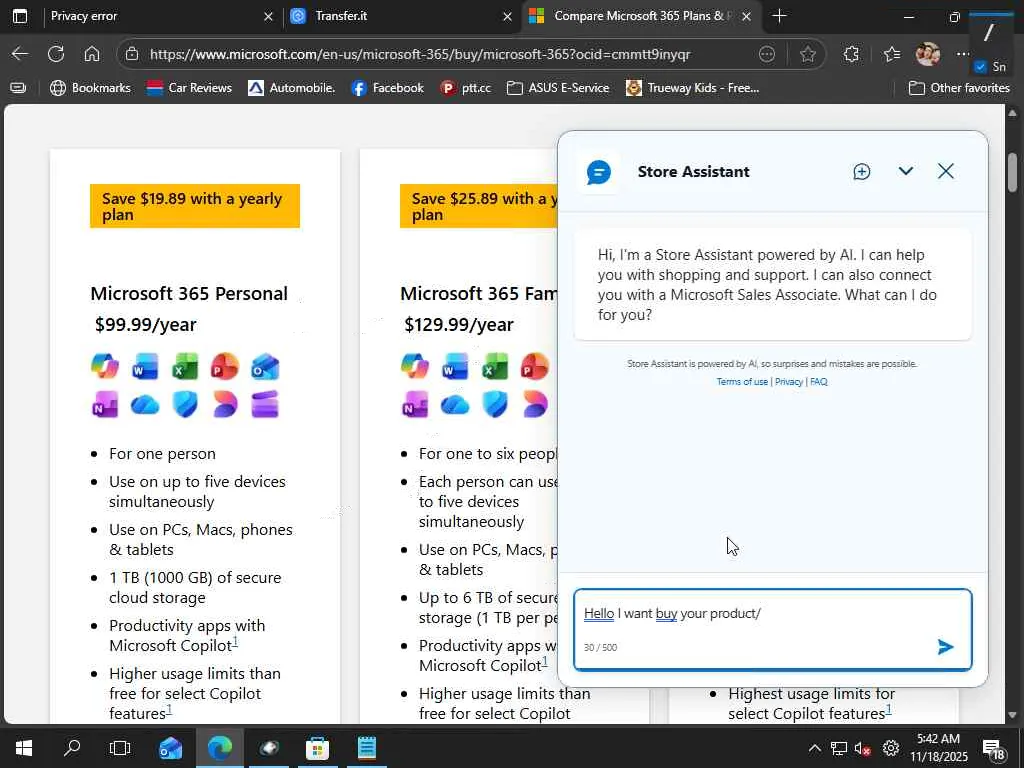Click the OneNote icon under Microsoft 365 Family

pos(415,405)
